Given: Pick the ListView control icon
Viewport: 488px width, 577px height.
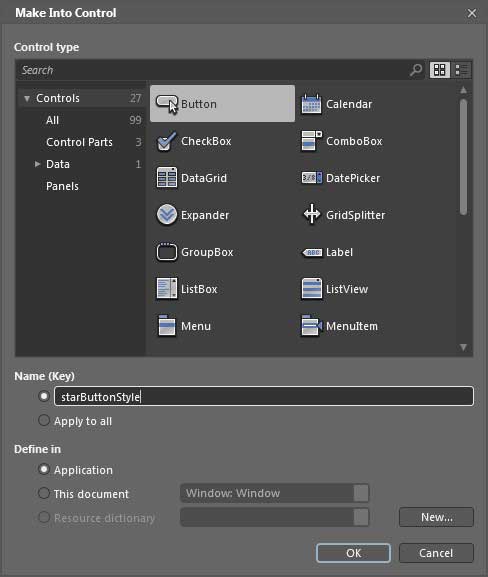Looking at the screenshot, I should 311,288.
